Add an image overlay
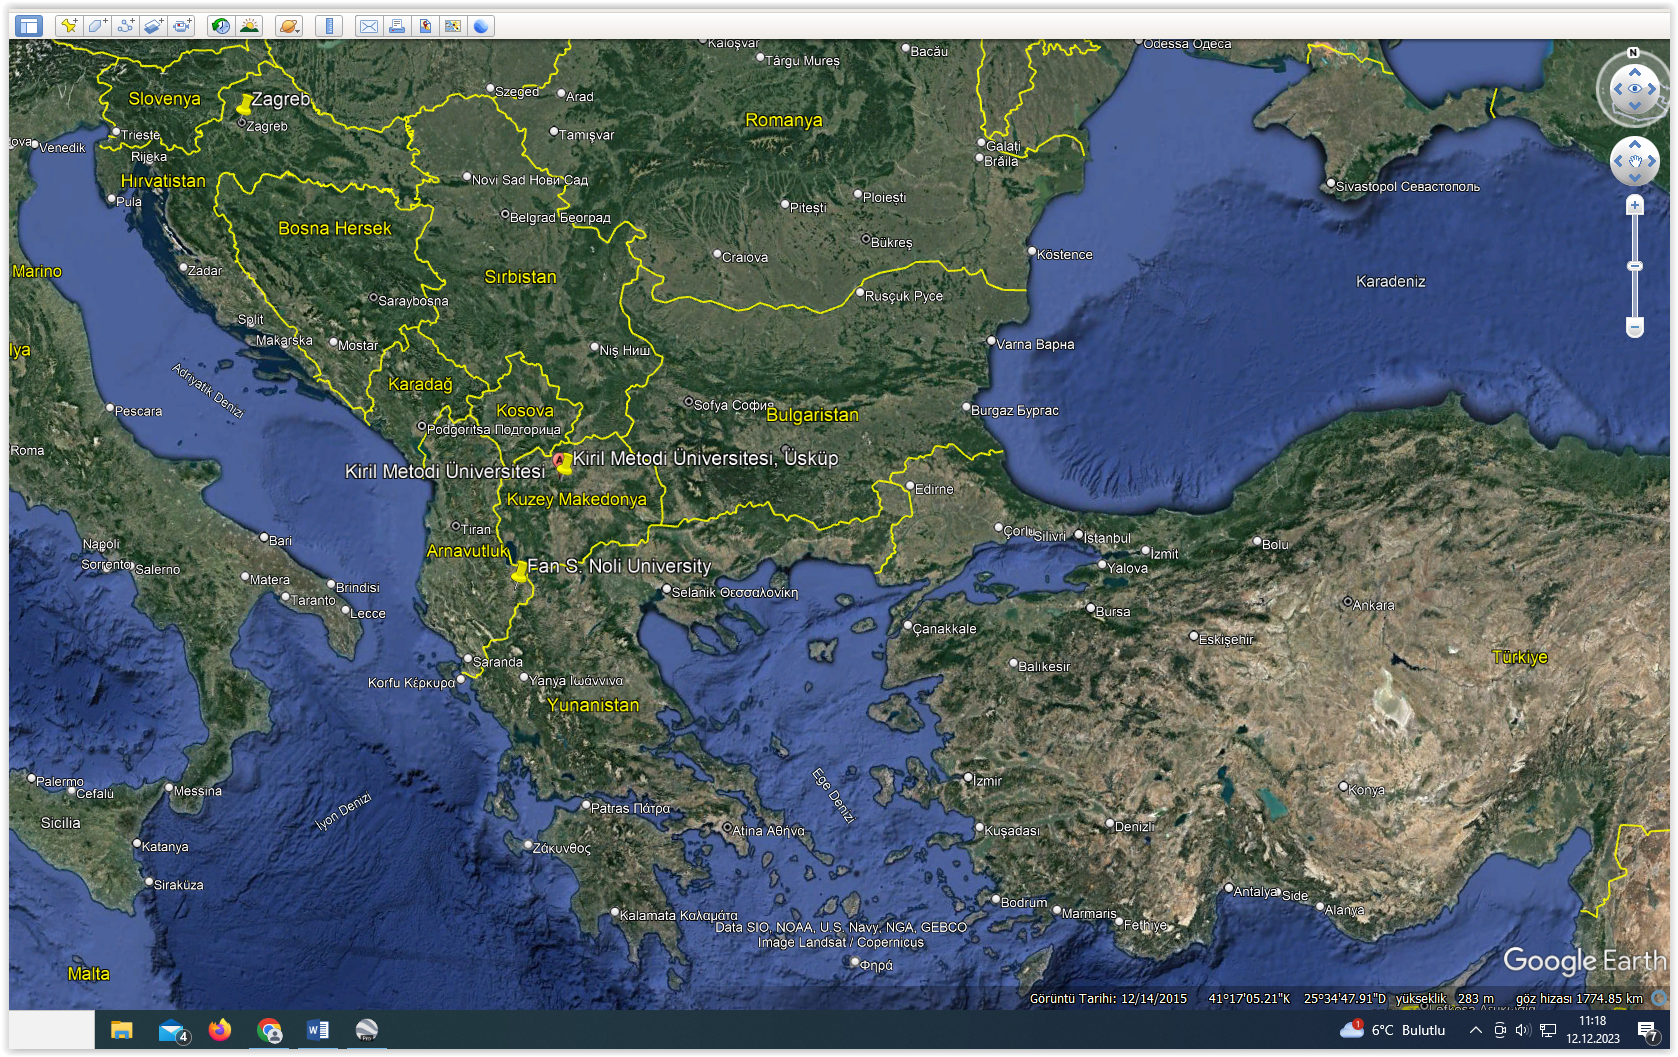Image resolution: width=1678 pixels, height=1057 pixels. [x=153, y=26]
